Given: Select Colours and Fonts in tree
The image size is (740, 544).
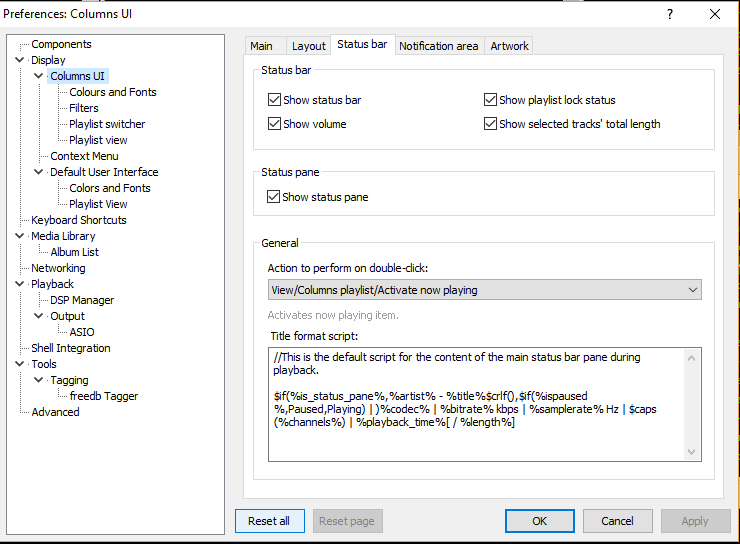Looking at the screenshot, I should [113, 92].
